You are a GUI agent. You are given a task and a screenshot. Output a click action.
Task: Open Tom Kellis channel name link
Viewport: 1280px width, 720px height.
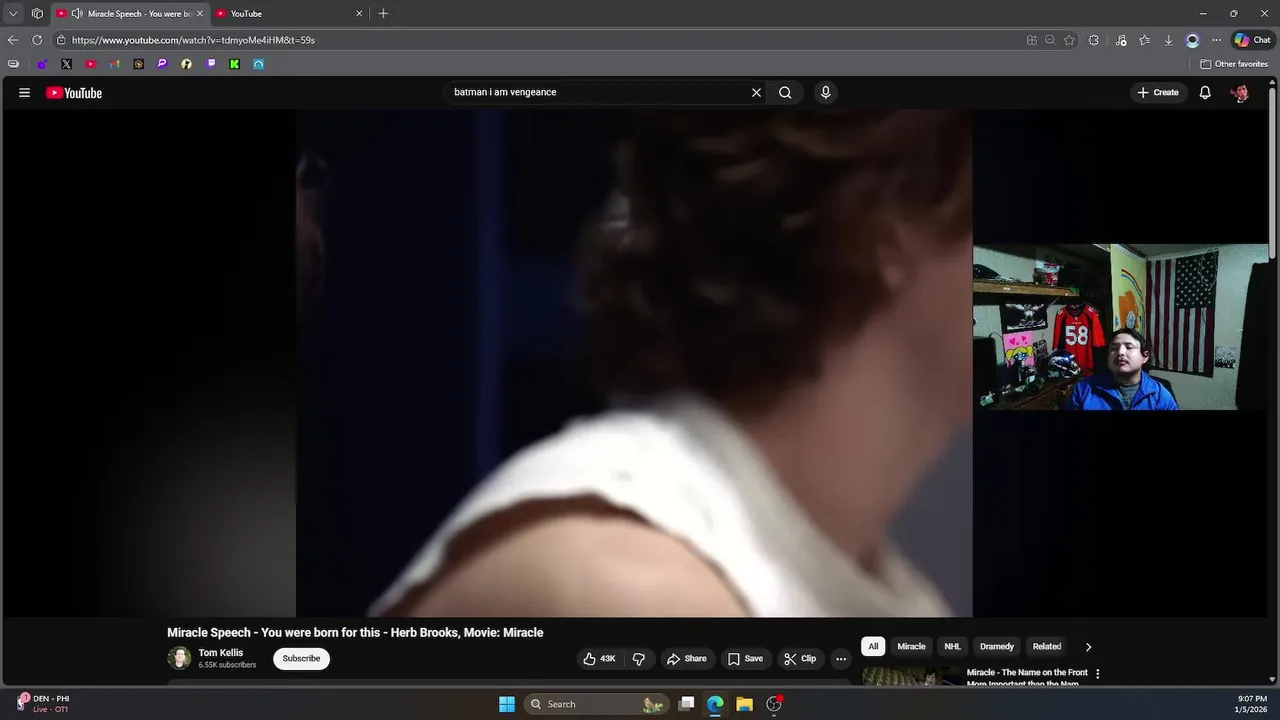(221, 653)
